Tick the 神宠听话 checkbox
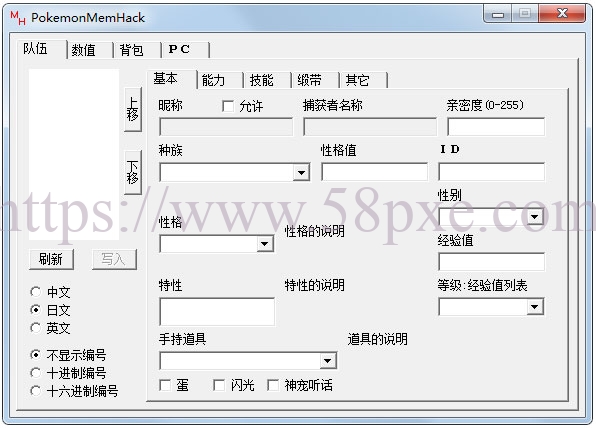 coord(273,385)
